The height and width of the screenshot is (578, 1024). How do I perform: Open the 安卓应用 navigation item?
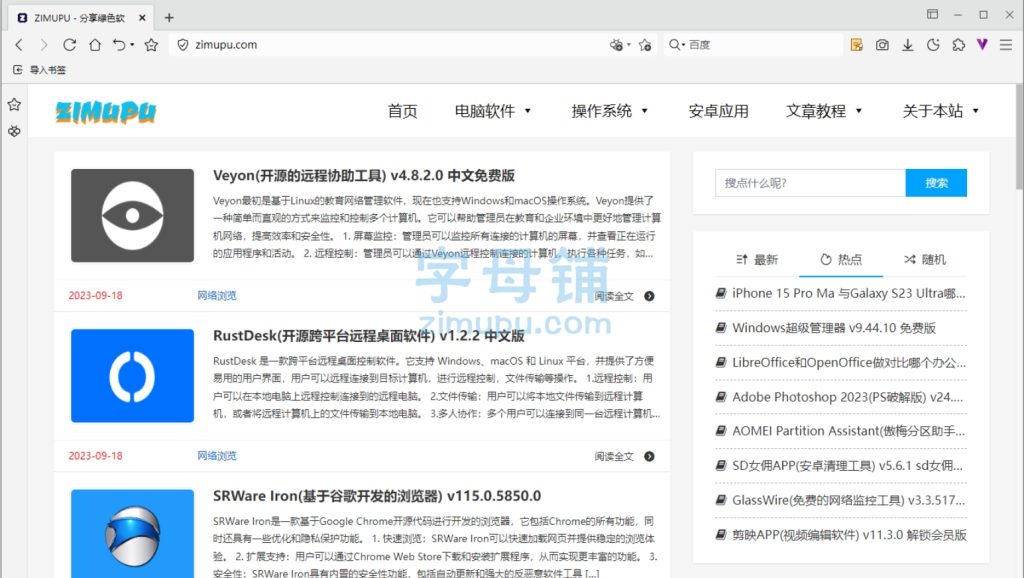point(718,111)
